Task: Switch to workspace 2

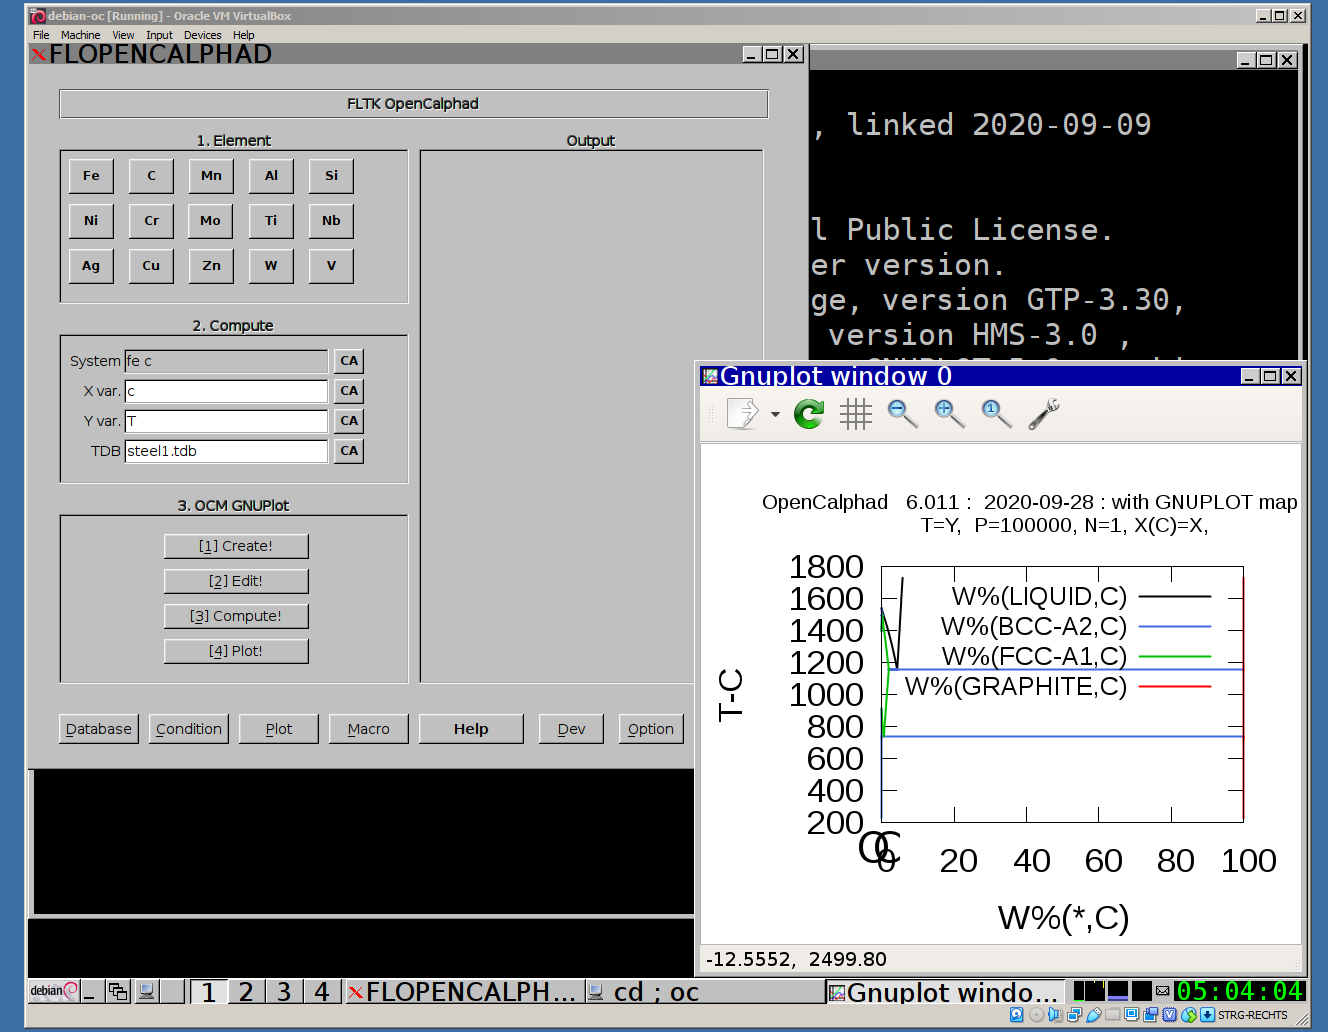Action: (246, 991)
